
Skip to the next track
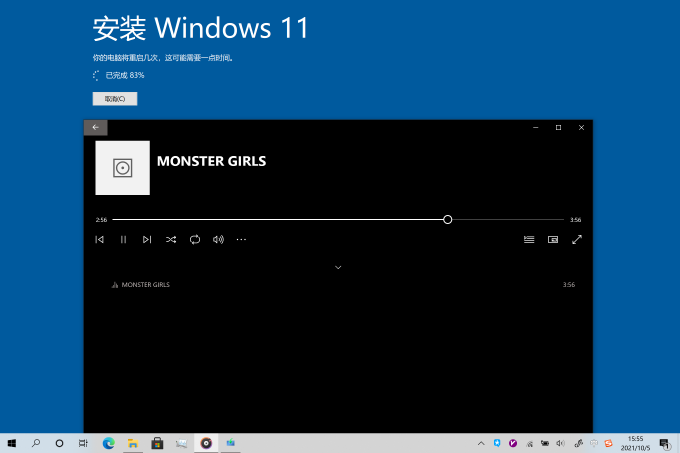click(x=147, y=239)
